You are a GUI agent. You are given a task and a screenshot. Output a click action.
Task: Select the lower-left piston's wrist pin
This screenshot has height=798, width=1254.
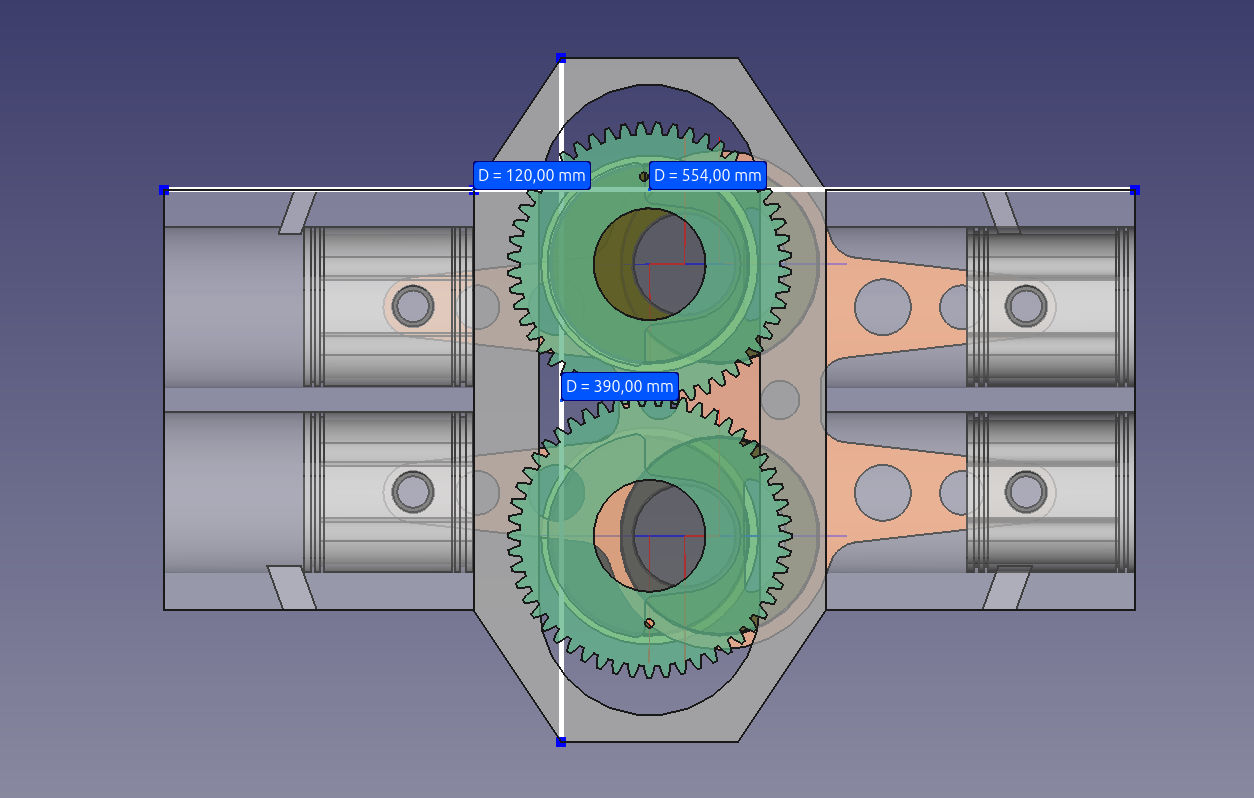[x=413, y=491]
